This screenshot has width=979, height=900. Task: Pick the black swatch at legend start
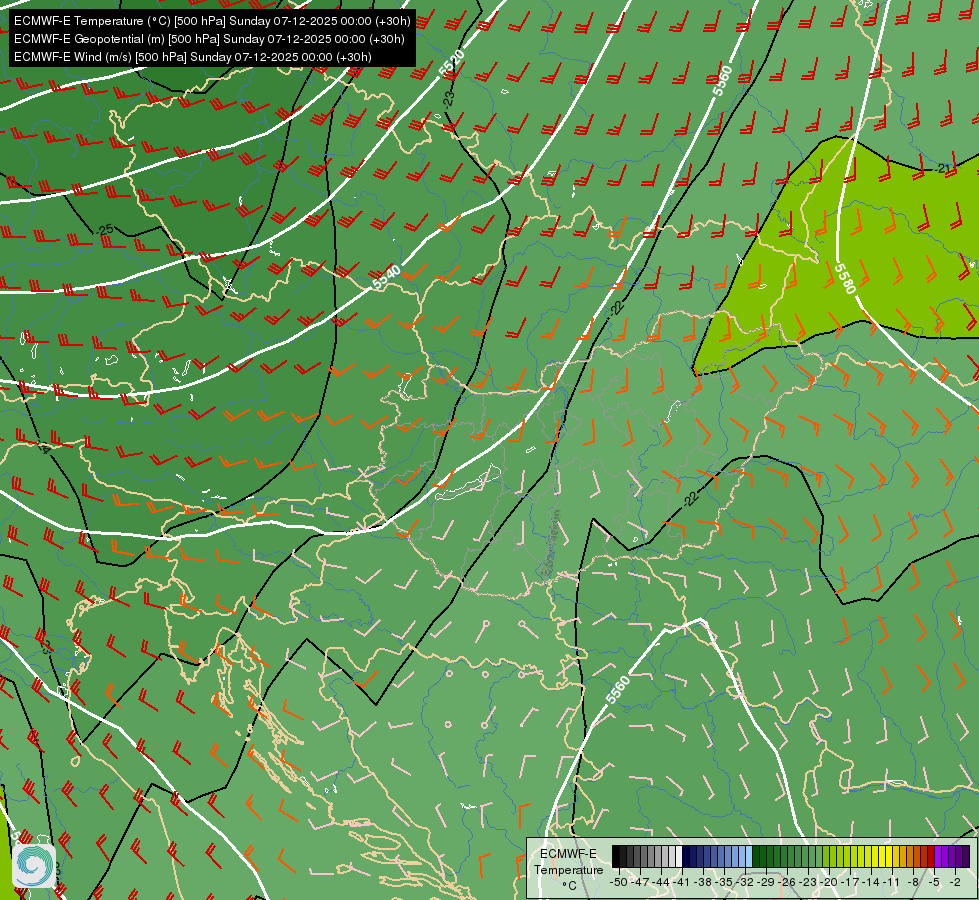[616, 857]
